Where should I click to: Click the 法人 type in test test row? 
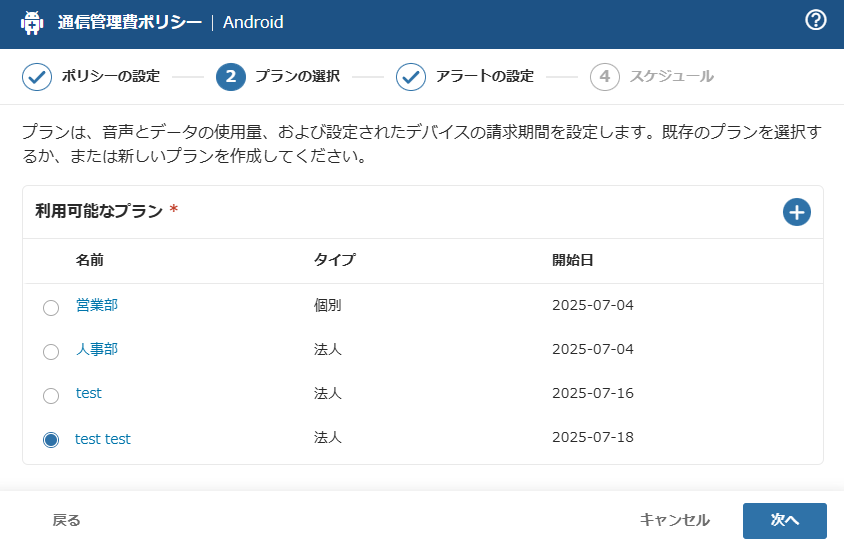327,437
